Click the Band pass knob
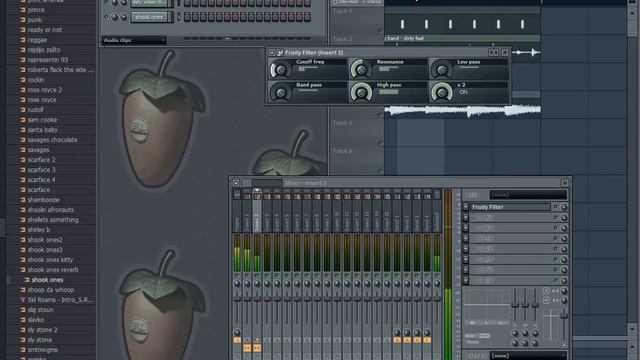The height and width of the screenshot is (360, 640). pyautogui.click(x=280, y=93)
